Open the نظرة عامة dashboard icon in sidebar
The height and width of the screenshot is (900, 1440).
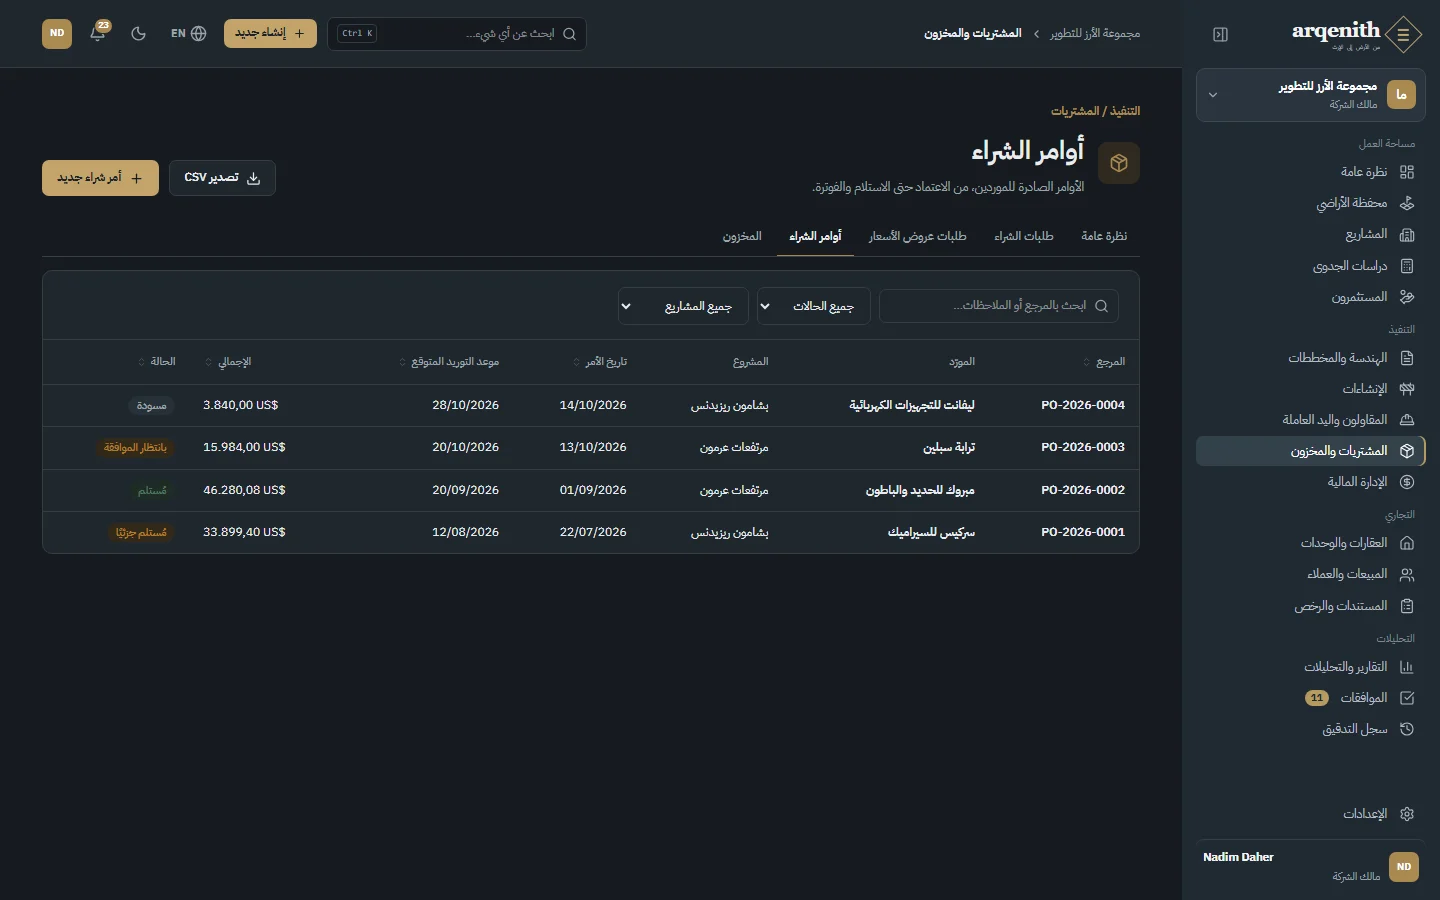click(1407, 172)
